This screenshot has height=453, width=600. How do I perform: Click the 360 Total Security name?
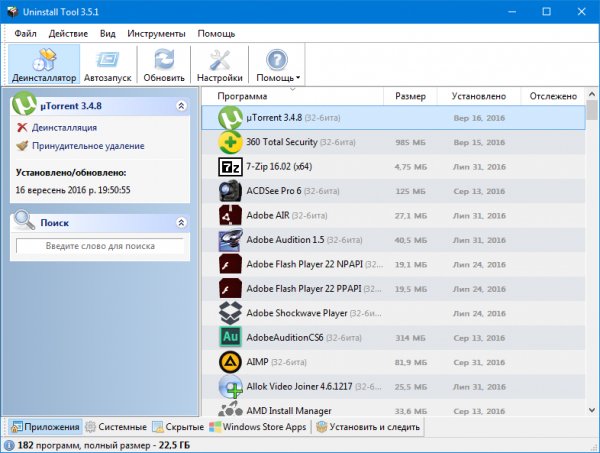pyautogui.click(x=282, y=142)
